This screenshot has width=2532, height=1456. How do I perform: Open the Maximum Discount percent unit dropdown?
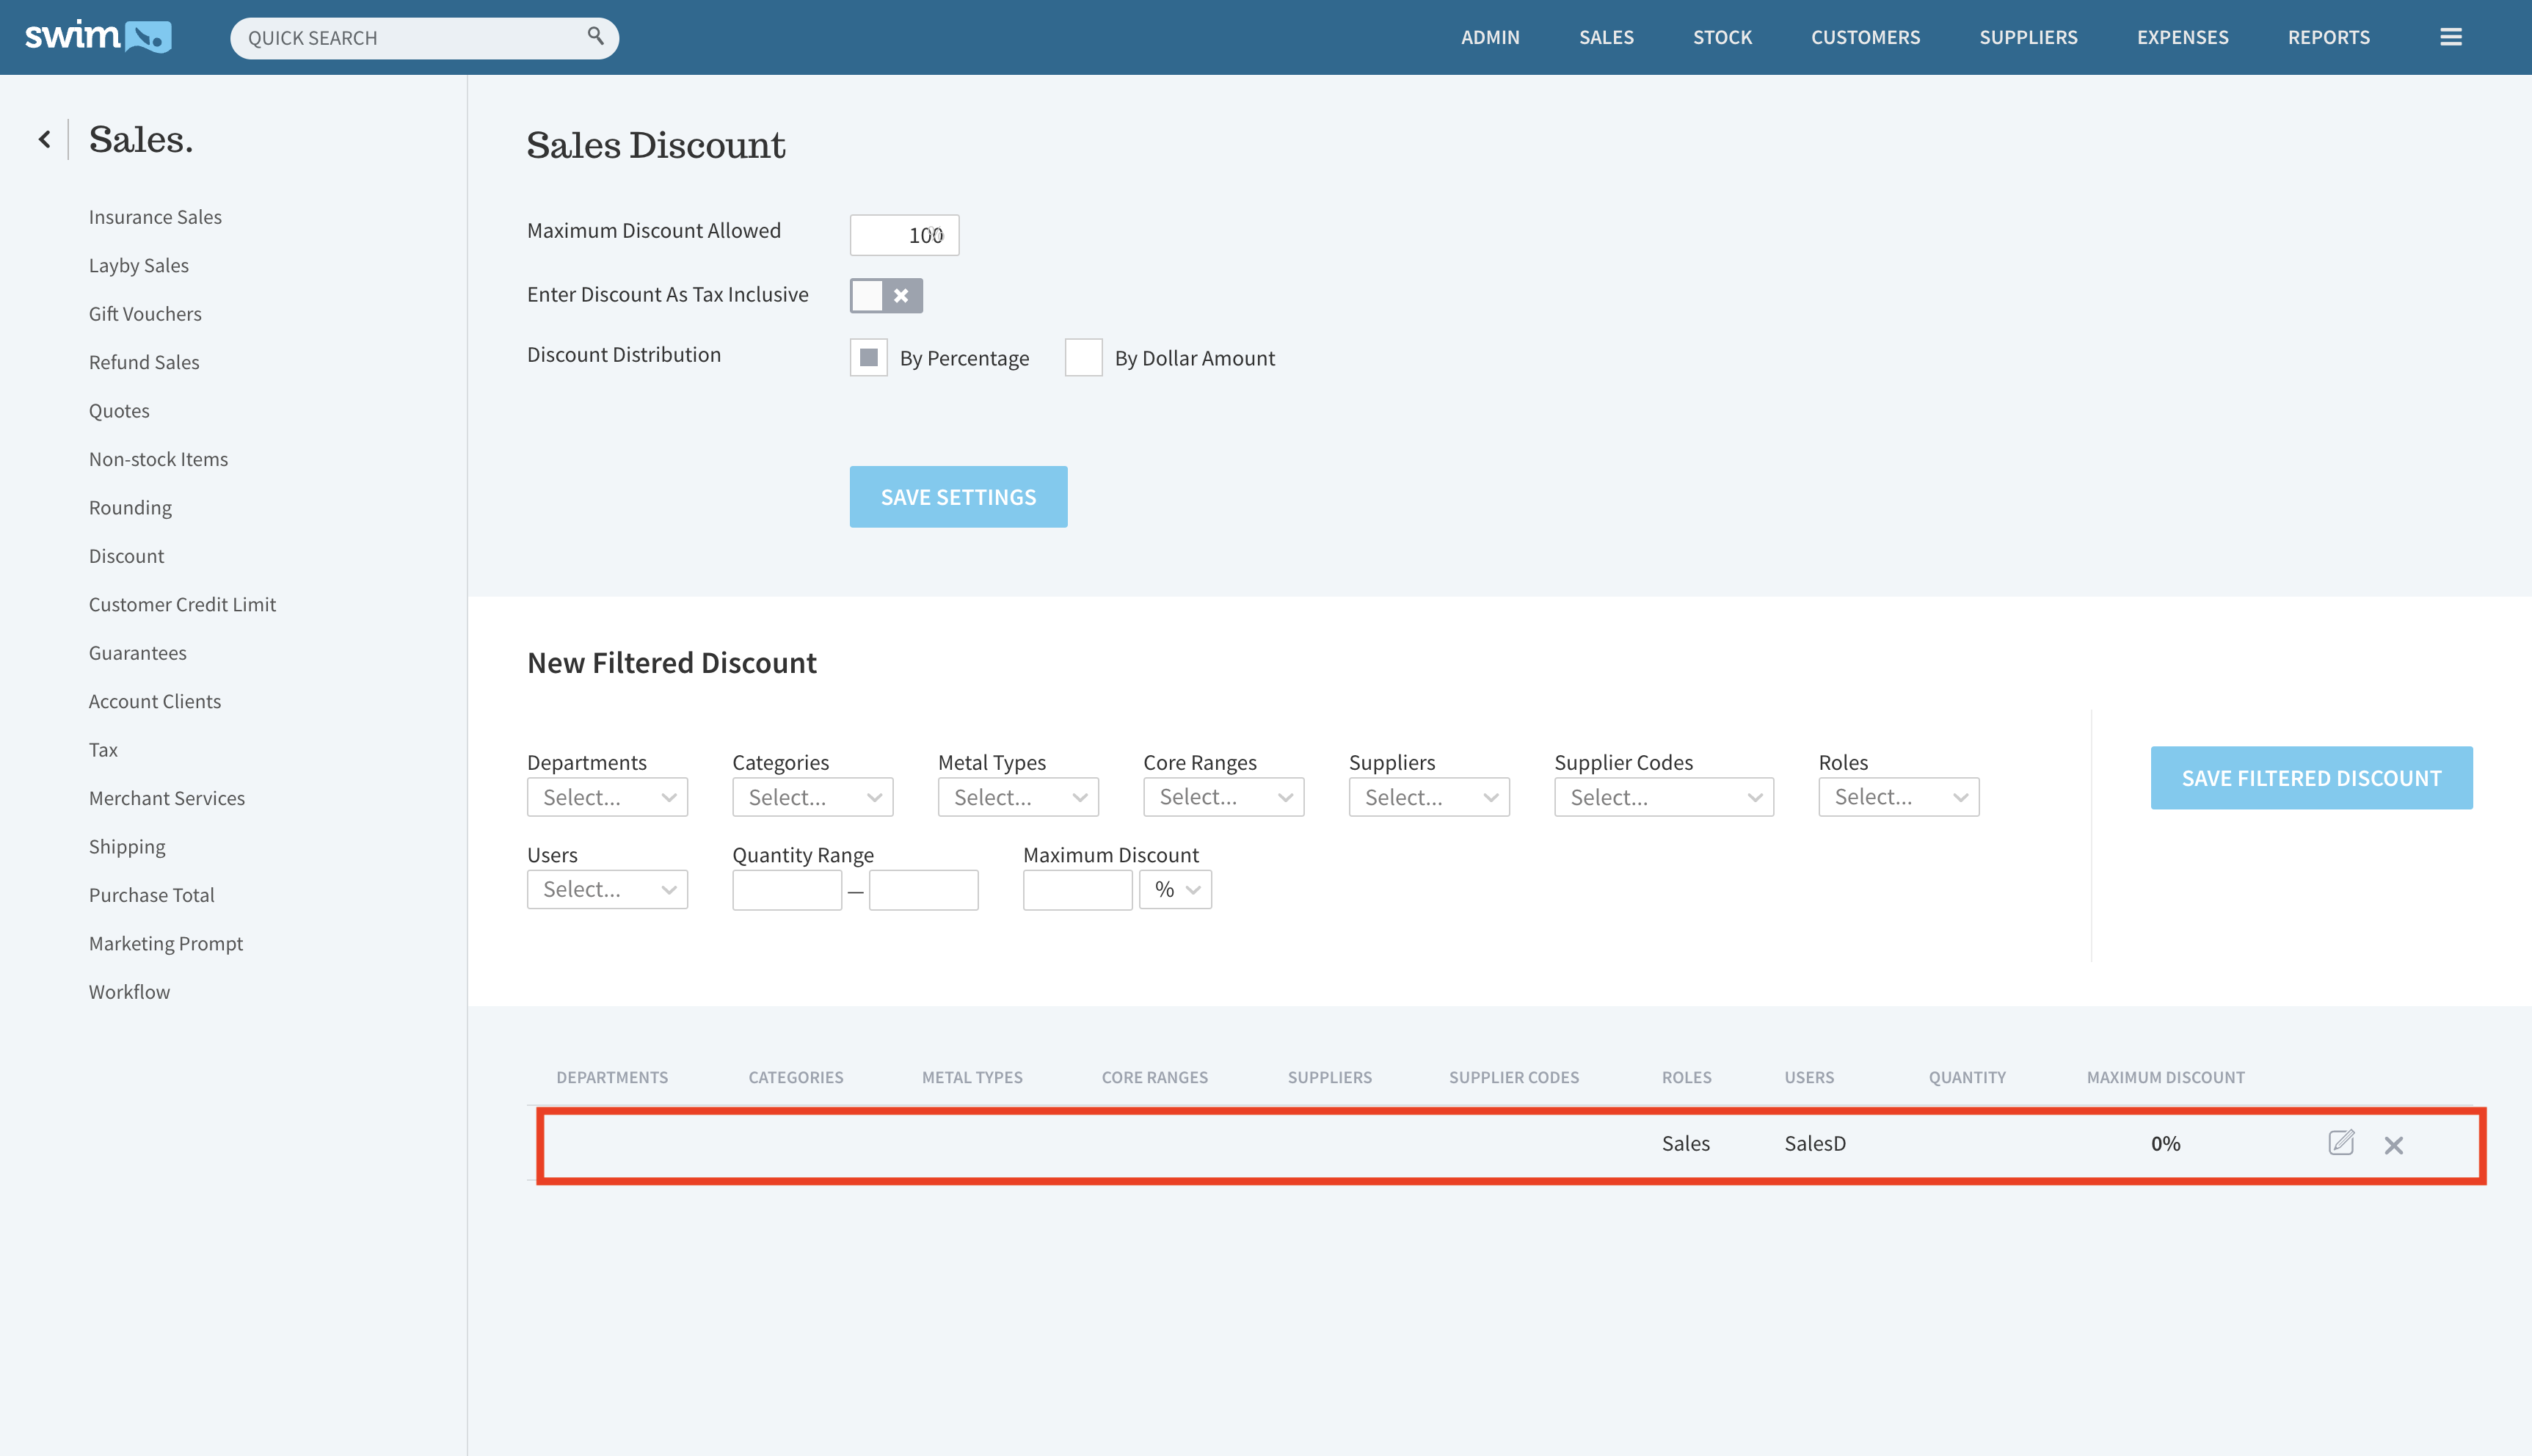[x=1175, y=889]
